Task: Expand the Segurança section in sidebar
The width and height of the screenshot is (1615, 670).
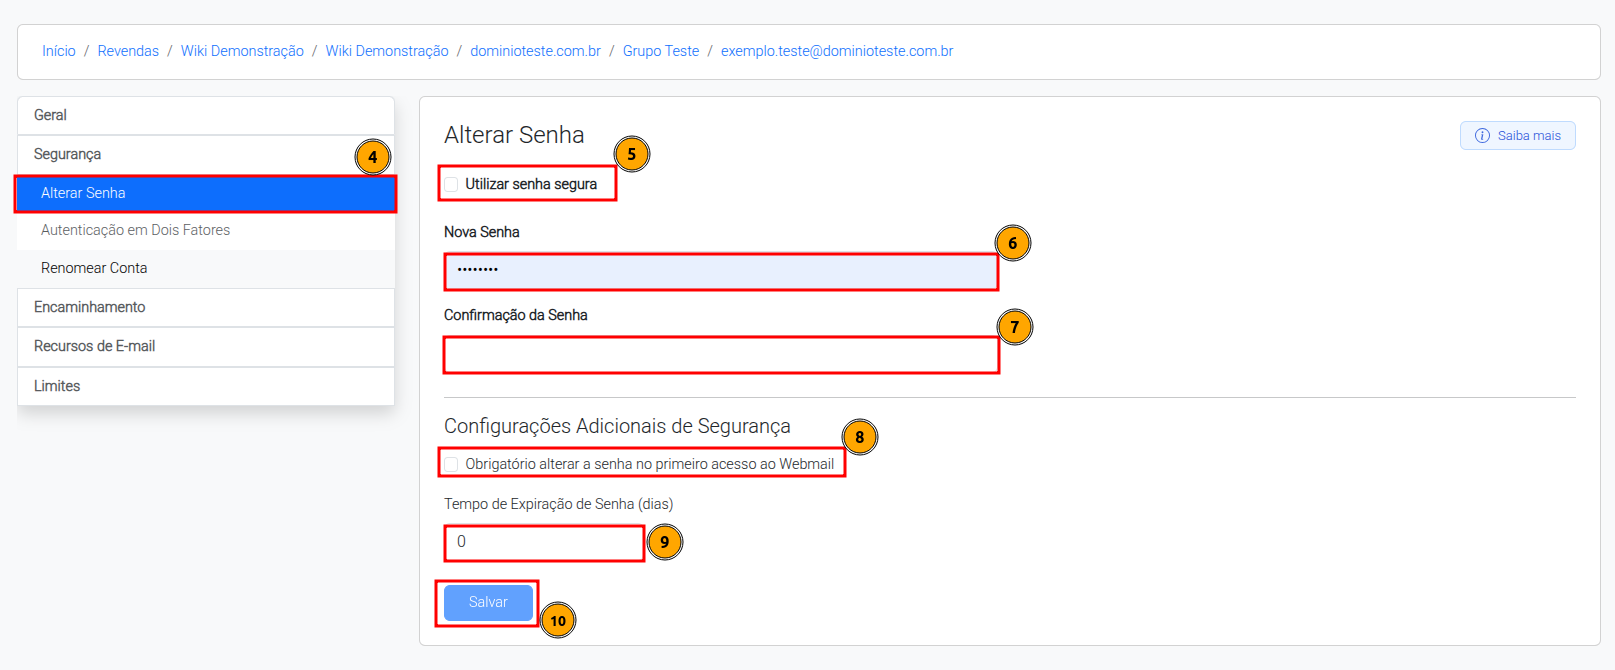Action: click(206, 154)
